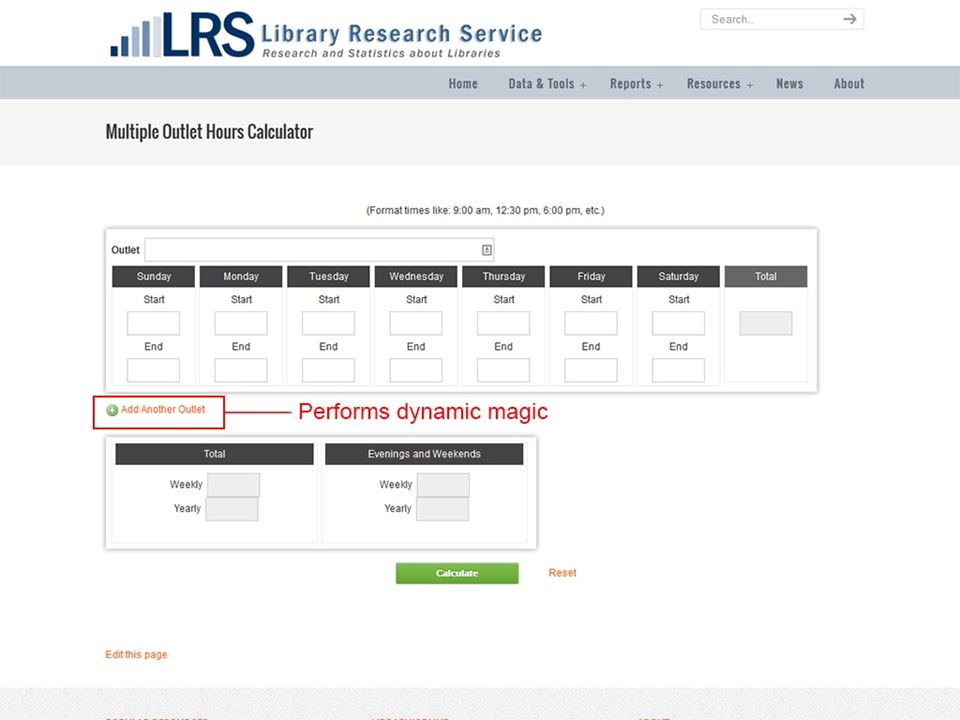Click the search arrow icon
The width and height of the screenshot is (960, 720).
[x=849, y=19]
